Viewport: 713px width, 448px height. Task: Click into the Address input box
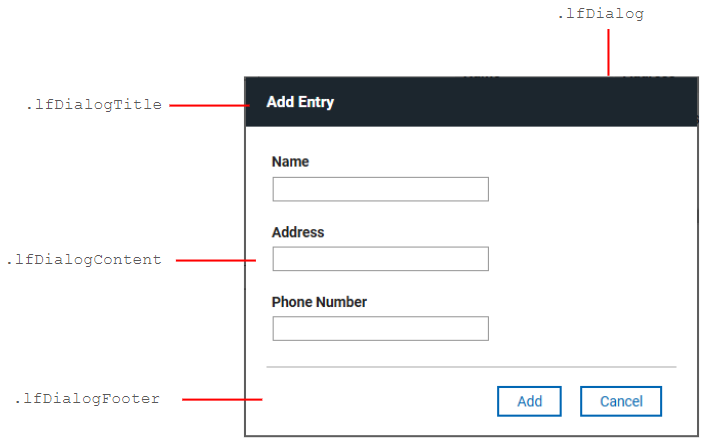(x=380, y=259)
